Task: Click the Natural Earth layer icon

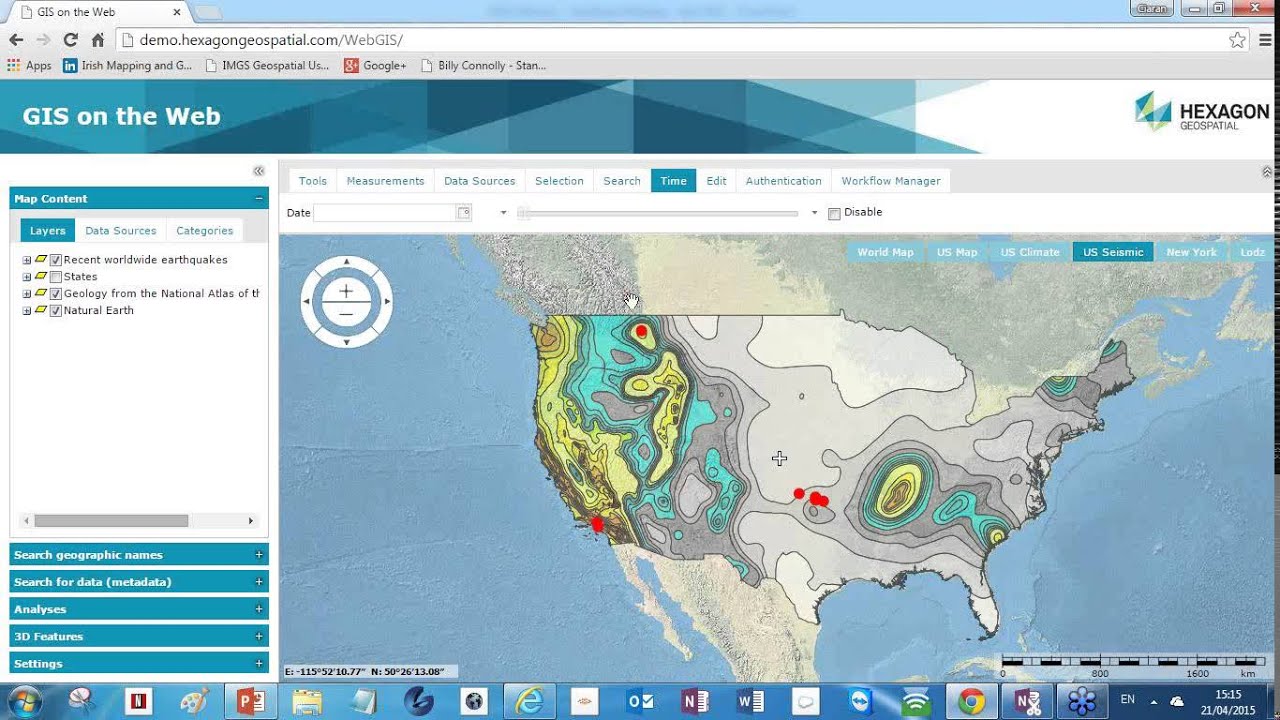Action: click(x=41, y=310)
